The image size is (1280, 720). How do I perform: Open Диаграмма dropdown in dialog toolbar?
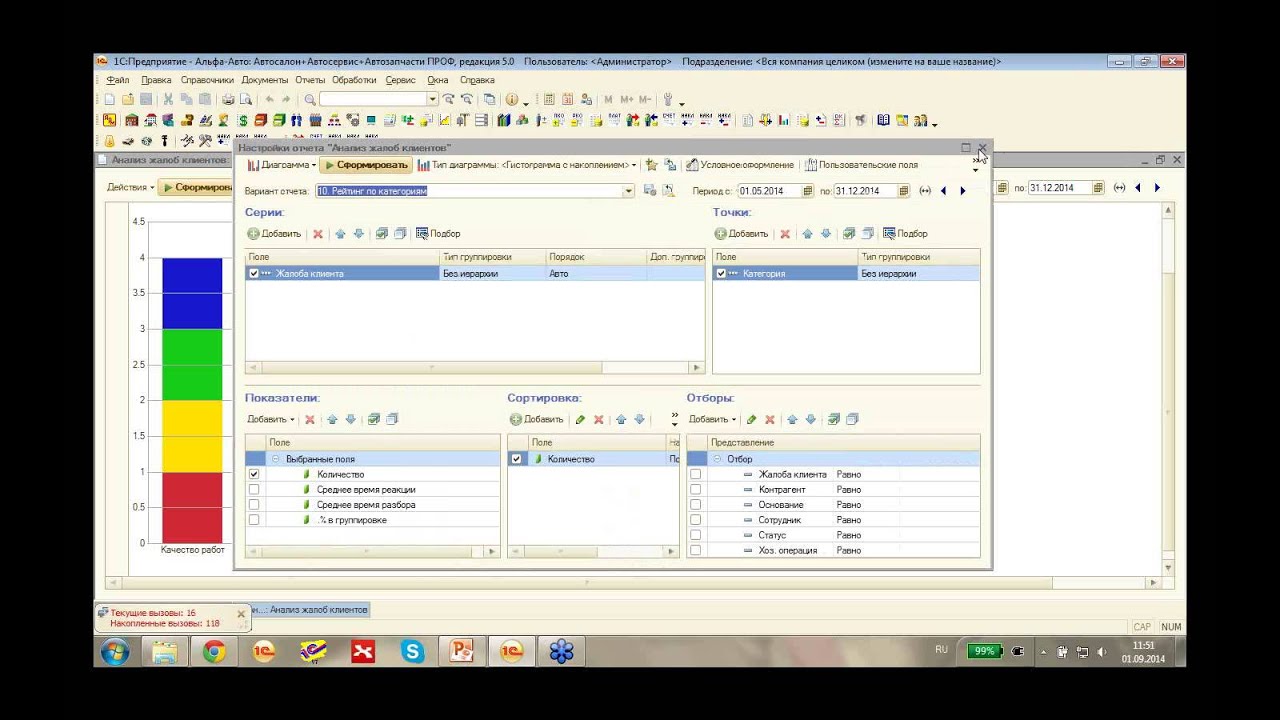click(281, 165)
